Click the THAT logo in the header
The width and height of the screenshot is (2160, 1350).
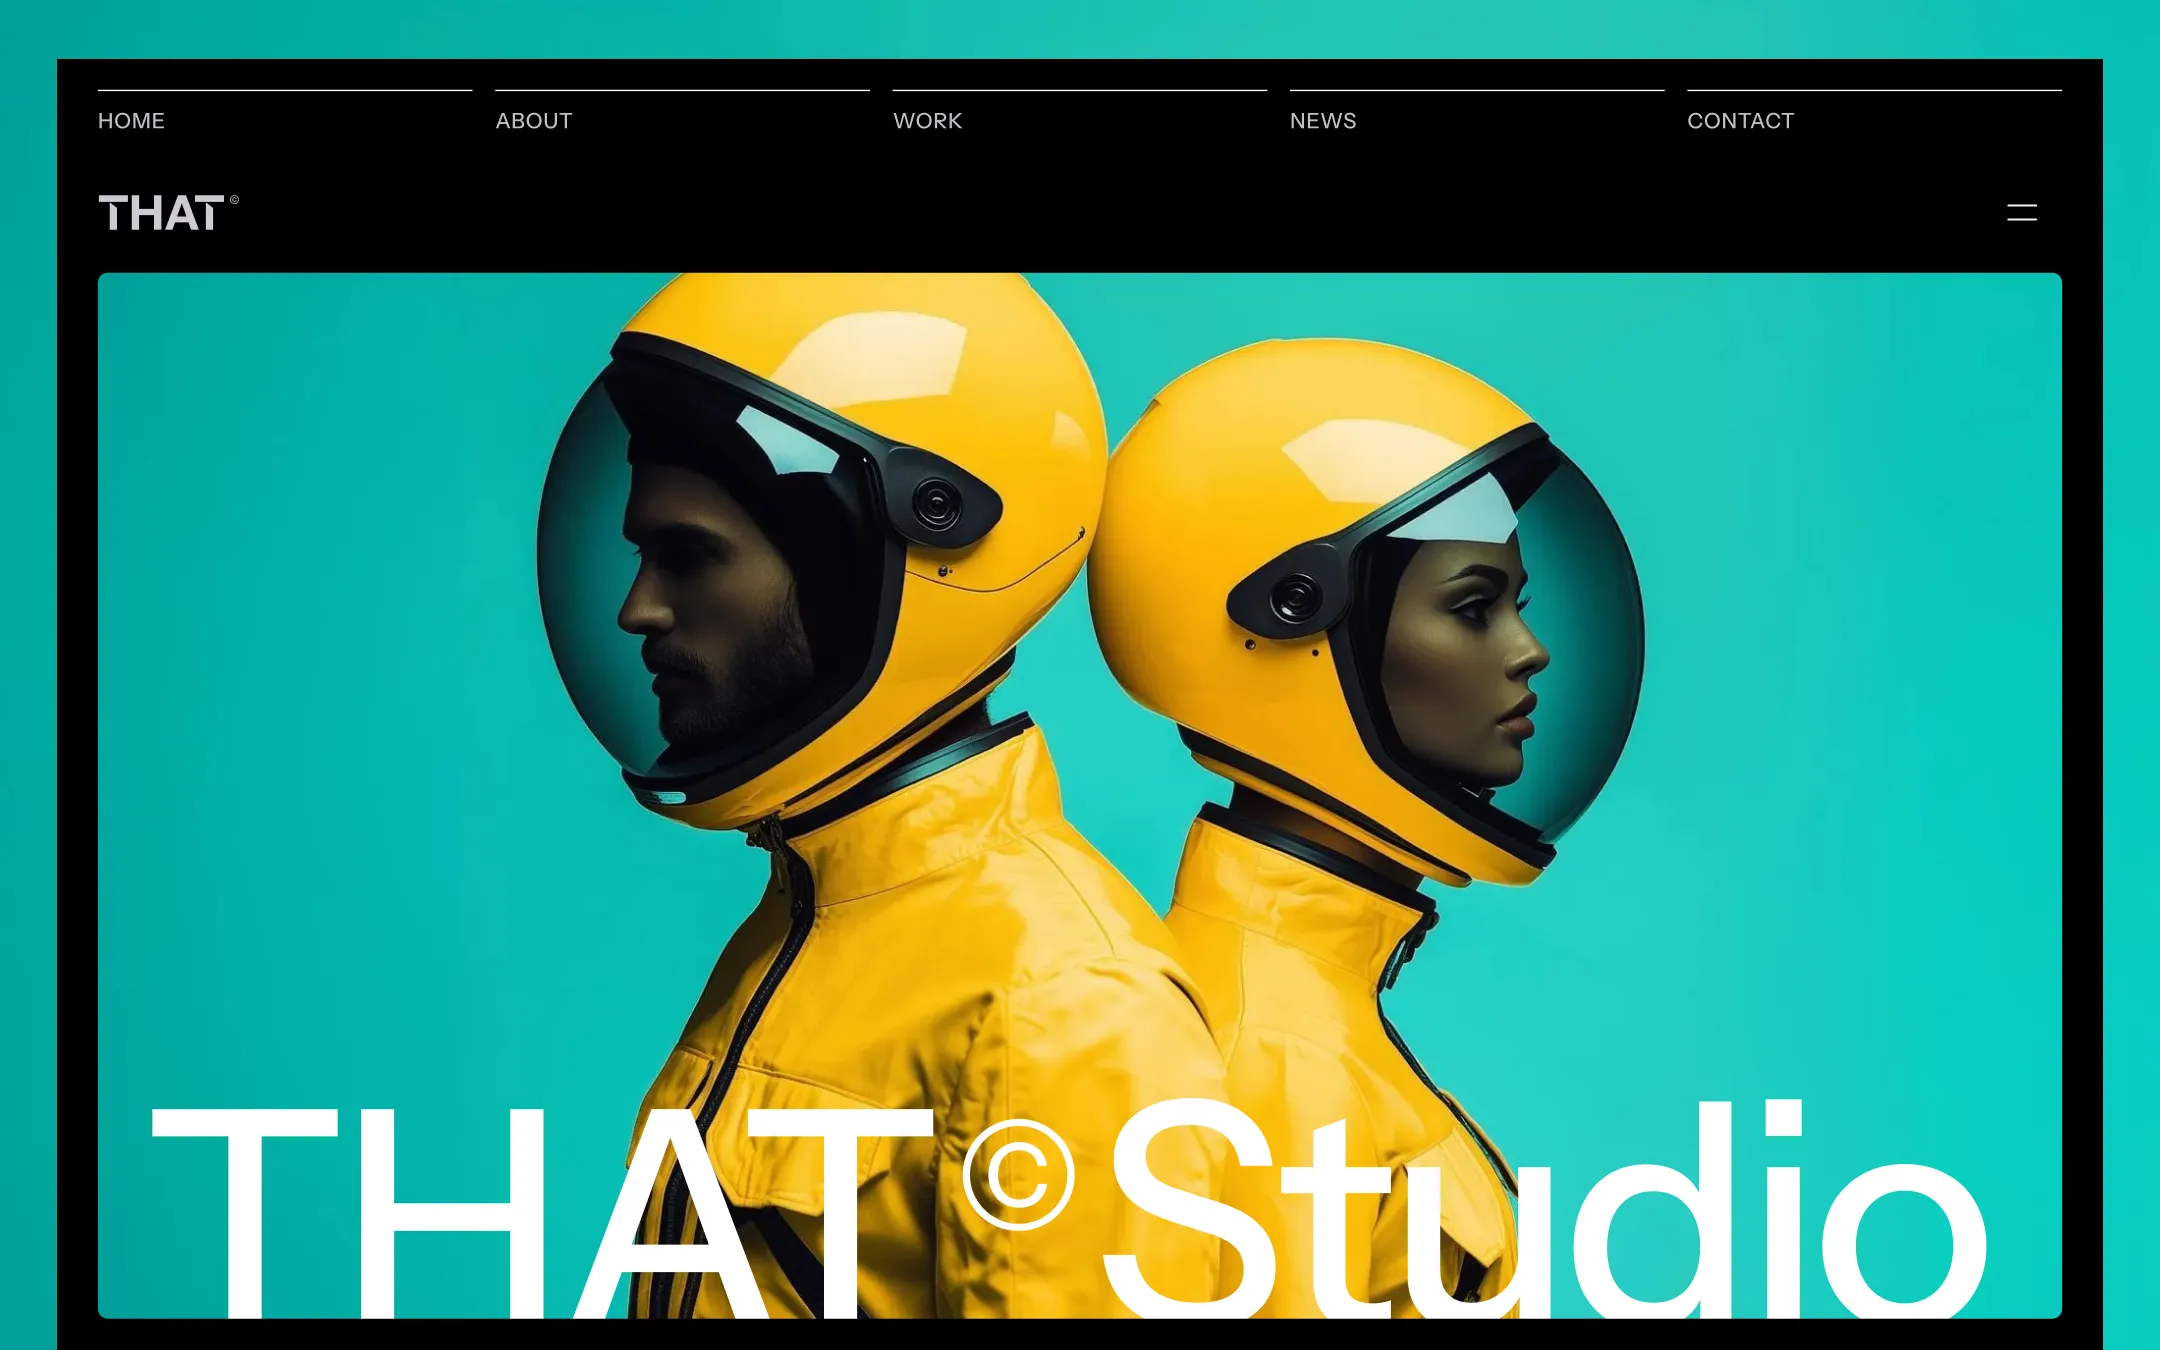click(168, 213)
